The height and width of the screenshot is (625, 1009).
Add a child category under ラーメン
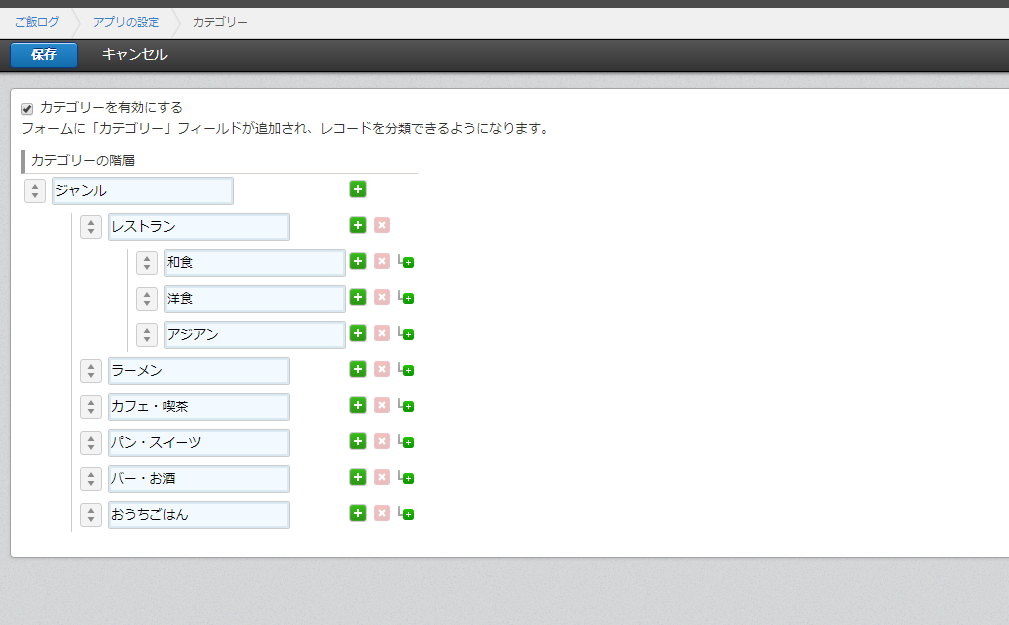click(406, 370)
